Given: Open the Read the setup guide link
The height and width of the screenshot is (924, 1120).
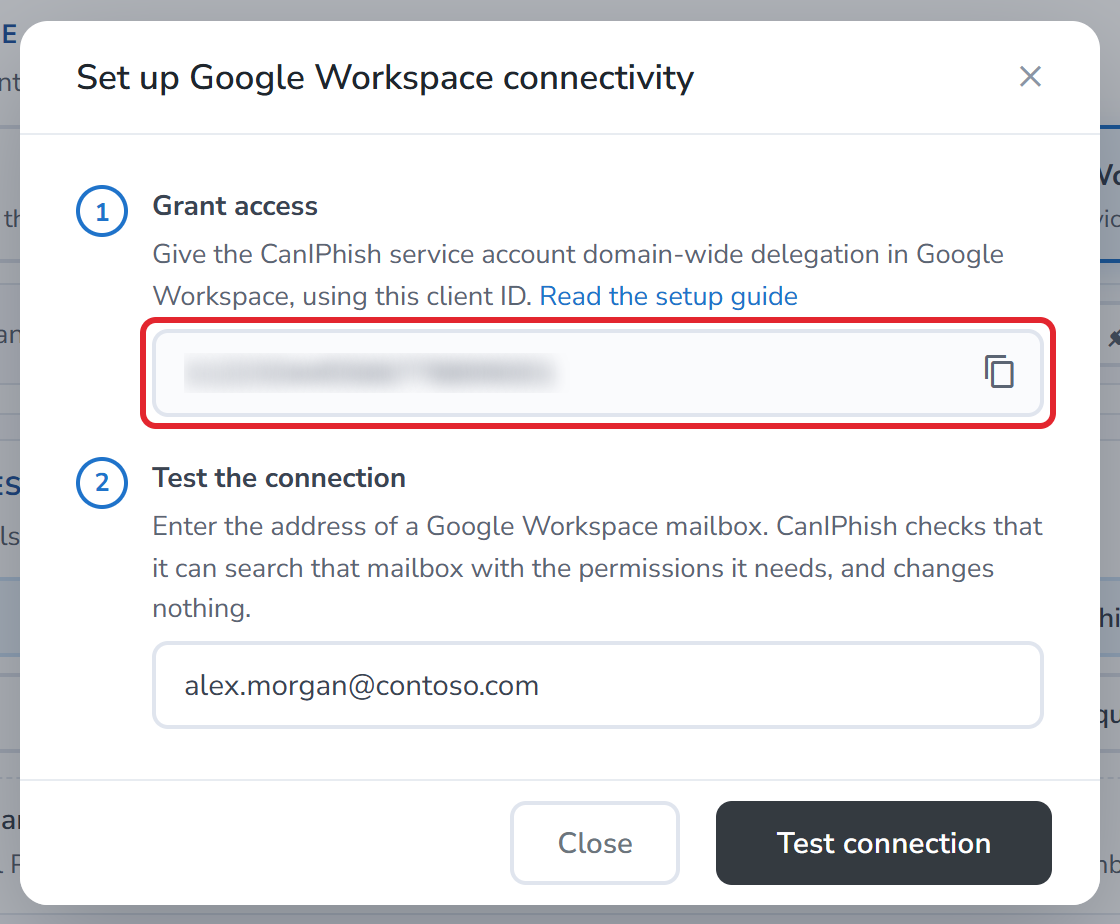Looking at the screenshot, I should [668, 296].
